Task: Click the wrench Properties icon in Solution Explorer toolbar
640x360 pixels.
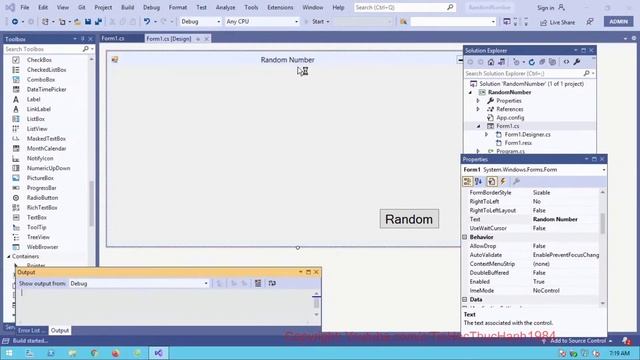Action: tap(577, 62)
